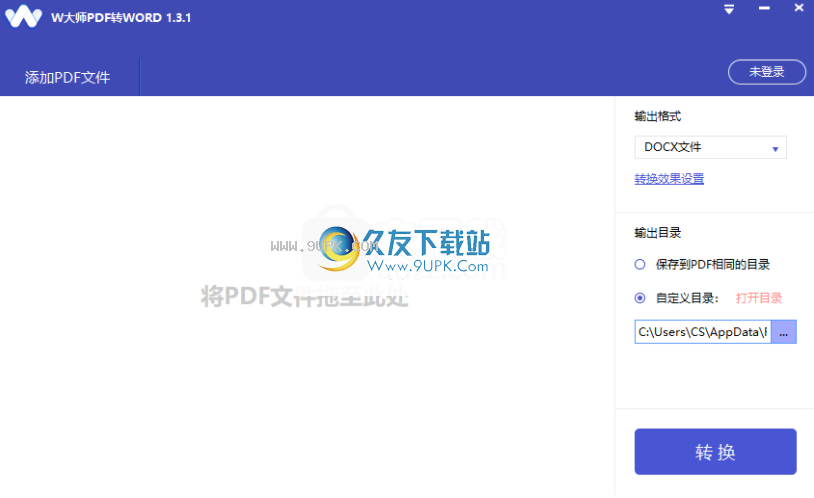This screenshot has height=498, width=814.
Task: Click the 输出目录 label
Action: 657,233
